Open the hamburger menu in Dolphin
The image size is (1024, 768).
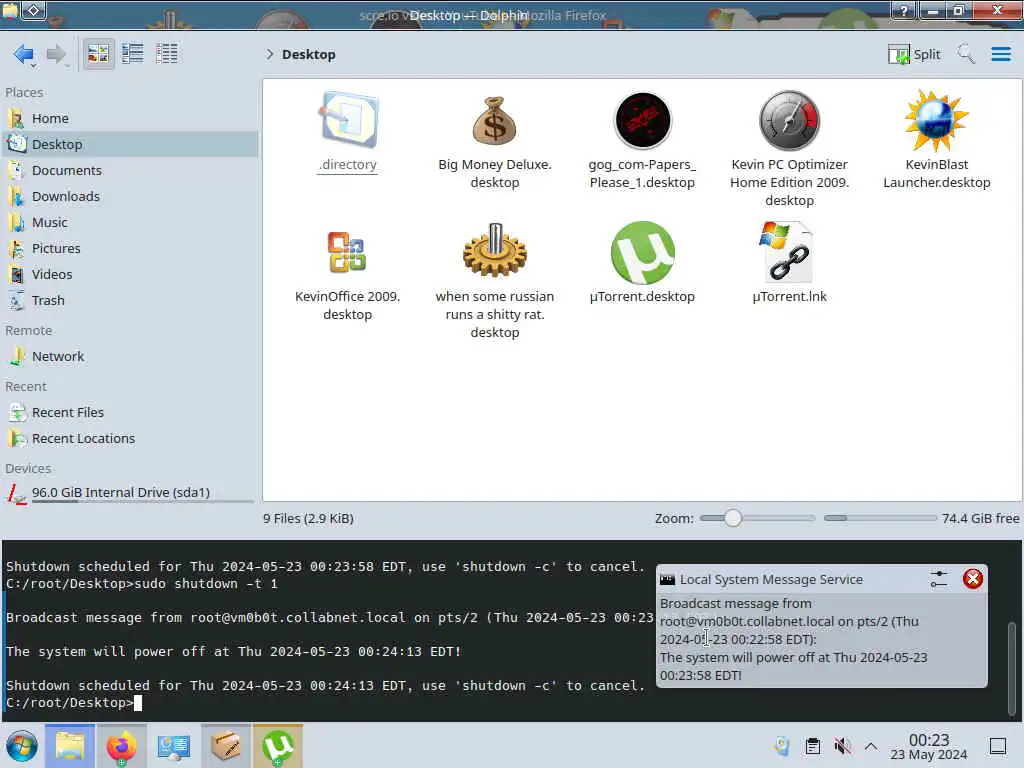(1000, 54)
